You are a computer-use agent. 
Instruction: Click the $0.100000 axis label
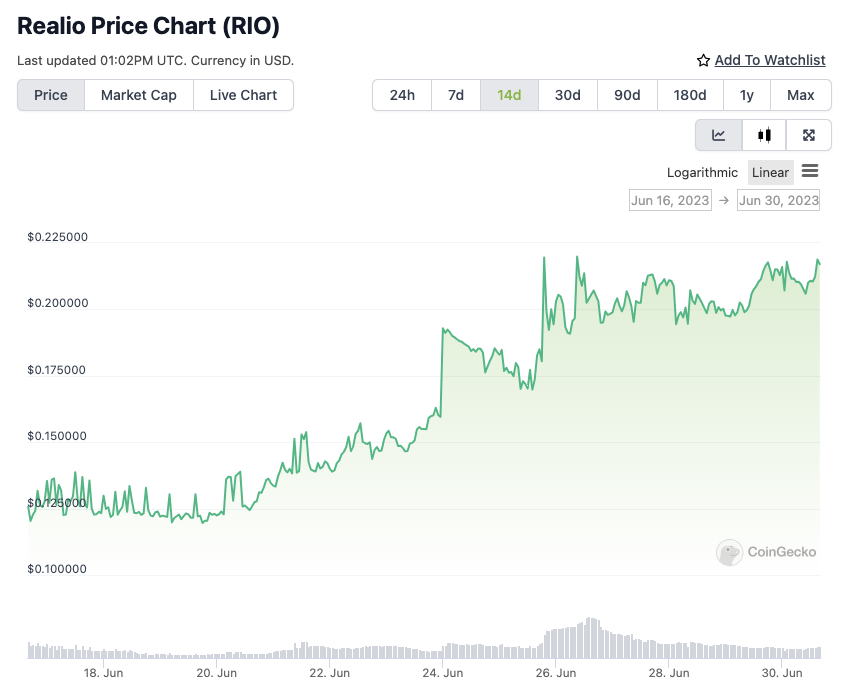pyautogui.click(x=57, y=569)
